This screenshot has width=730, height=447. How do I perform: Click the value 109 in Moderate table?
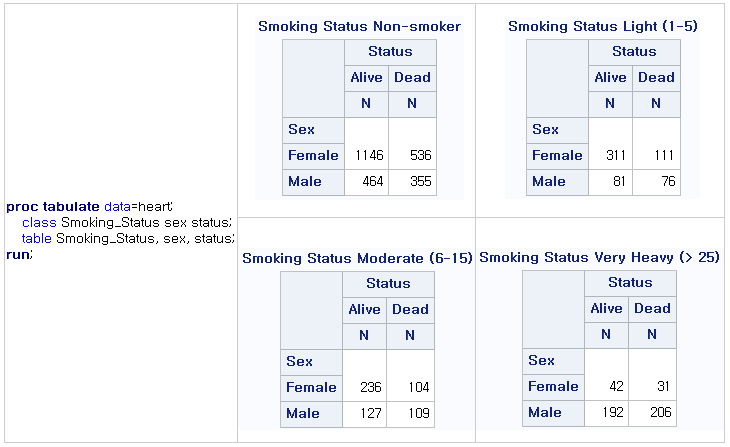click(x=419, y=413)
